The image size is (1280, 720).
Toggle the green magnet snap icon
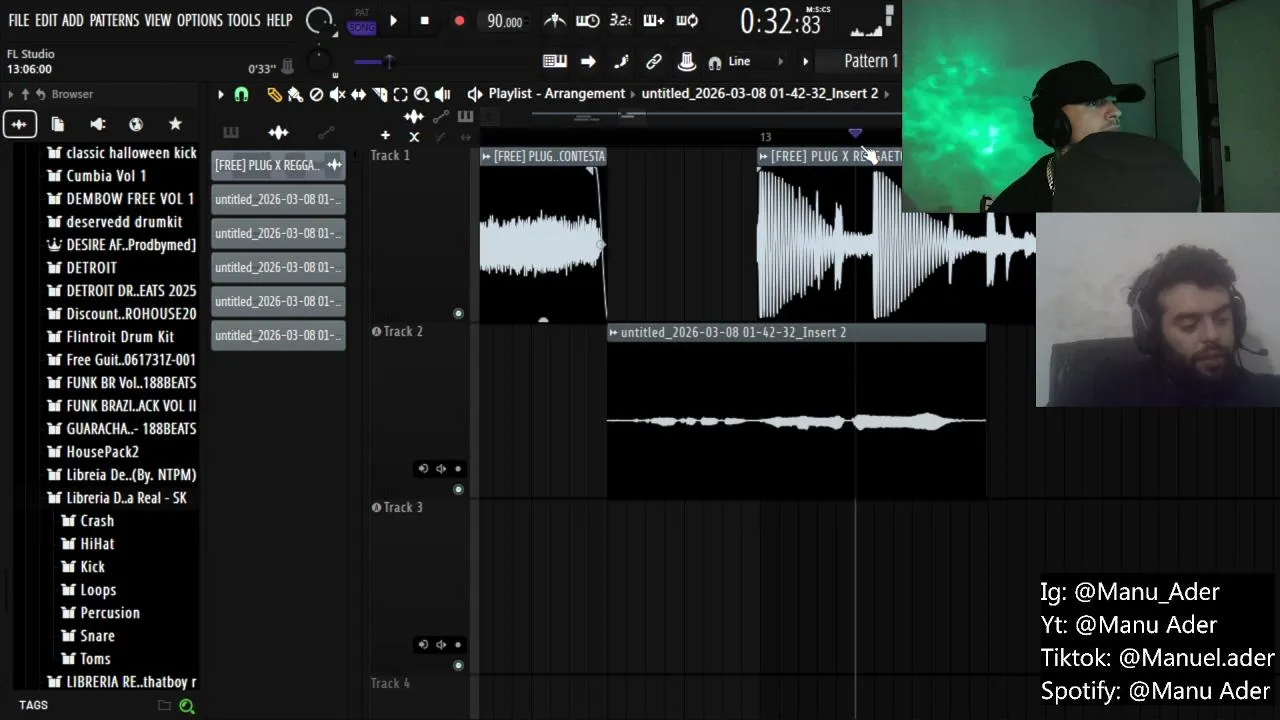click(241, 94)
